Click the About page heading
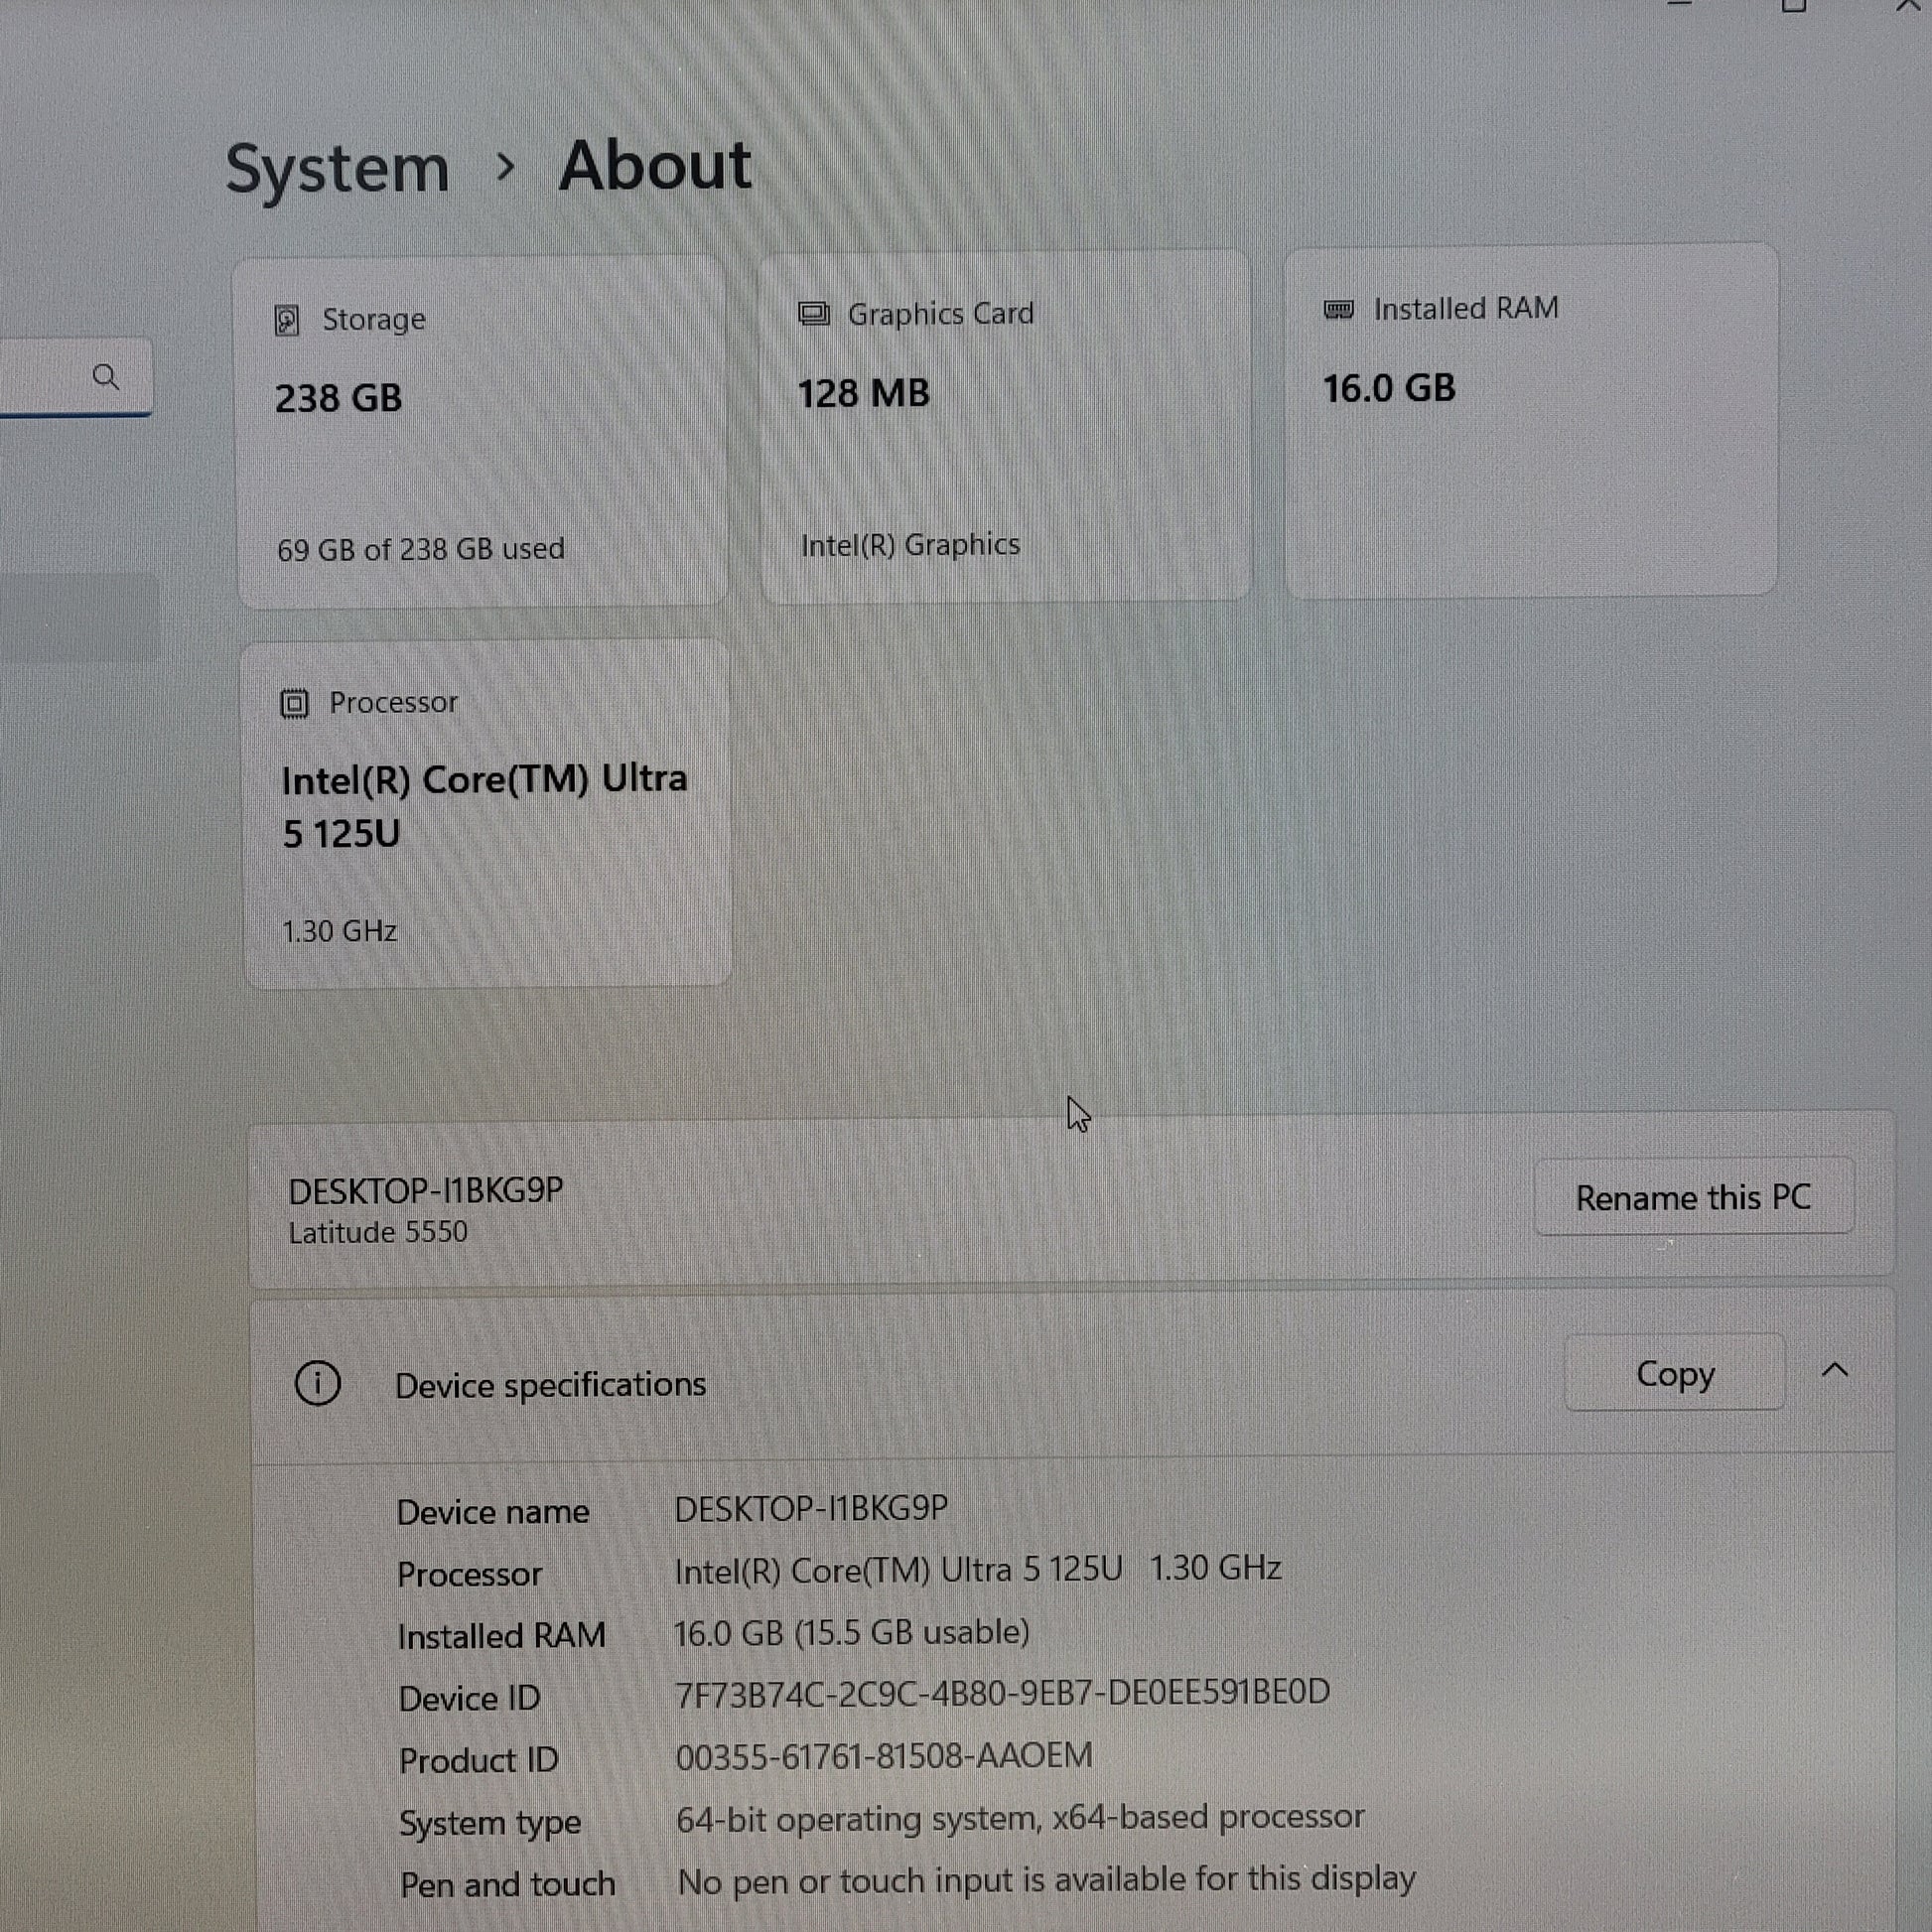1932x1932 pixels. coord(655,165)
